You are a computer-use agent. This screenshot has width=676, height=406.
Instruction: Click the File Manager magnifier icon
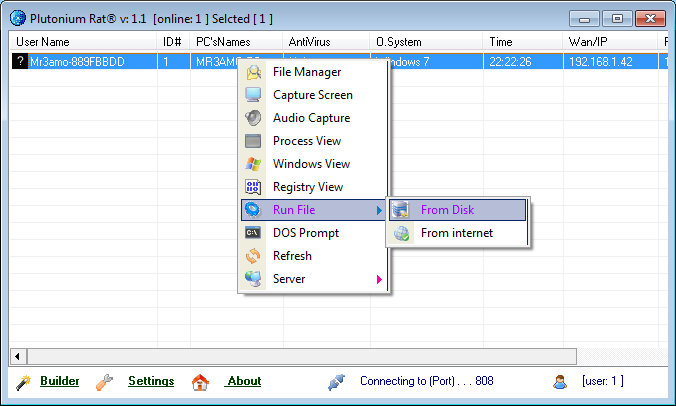click(x=254, y=72)
